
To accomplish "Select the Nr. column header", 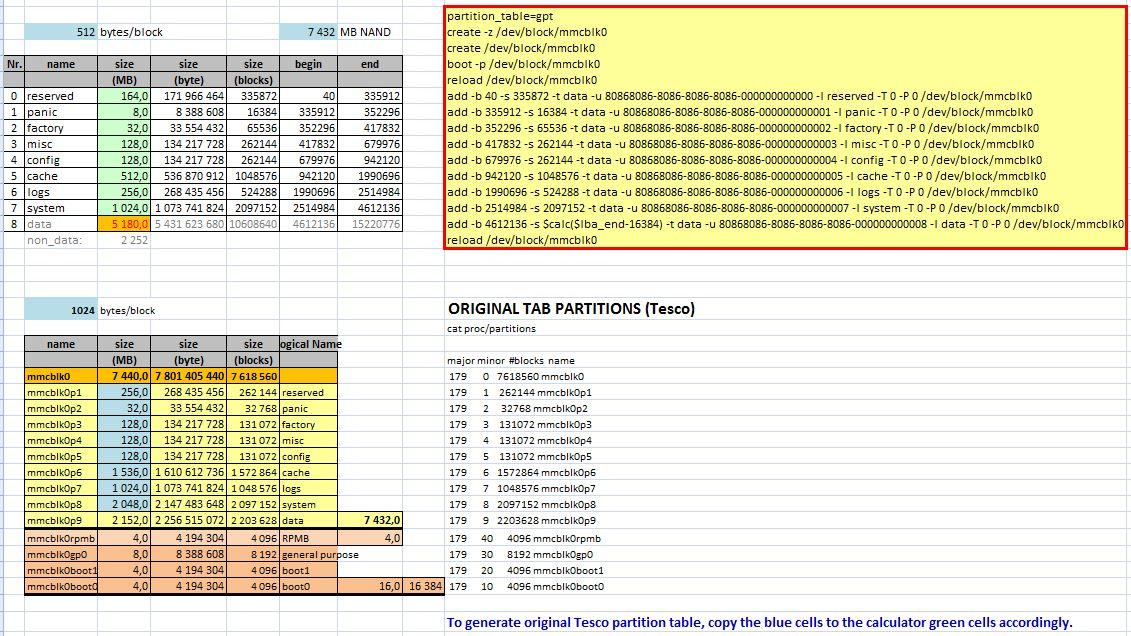I will (x=14, y=64).
